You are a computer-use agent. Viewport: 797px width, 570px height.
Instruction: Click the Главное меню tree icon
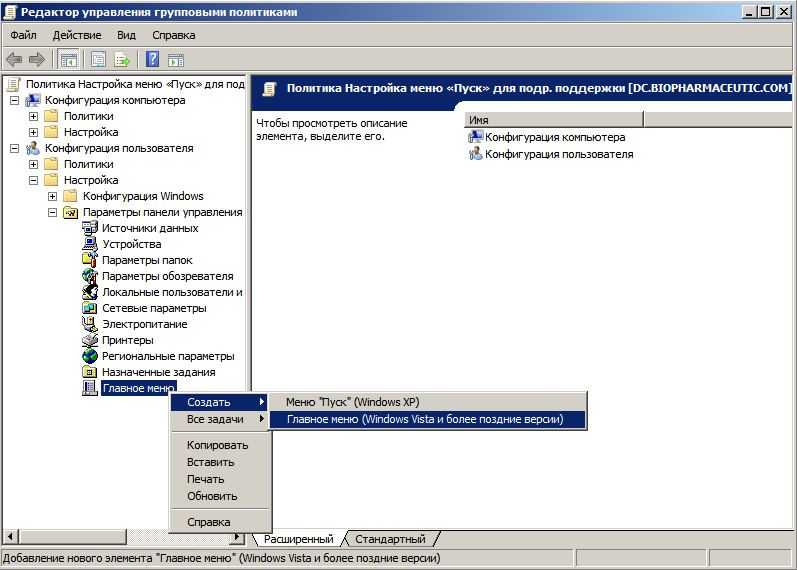tap(90, 388)
